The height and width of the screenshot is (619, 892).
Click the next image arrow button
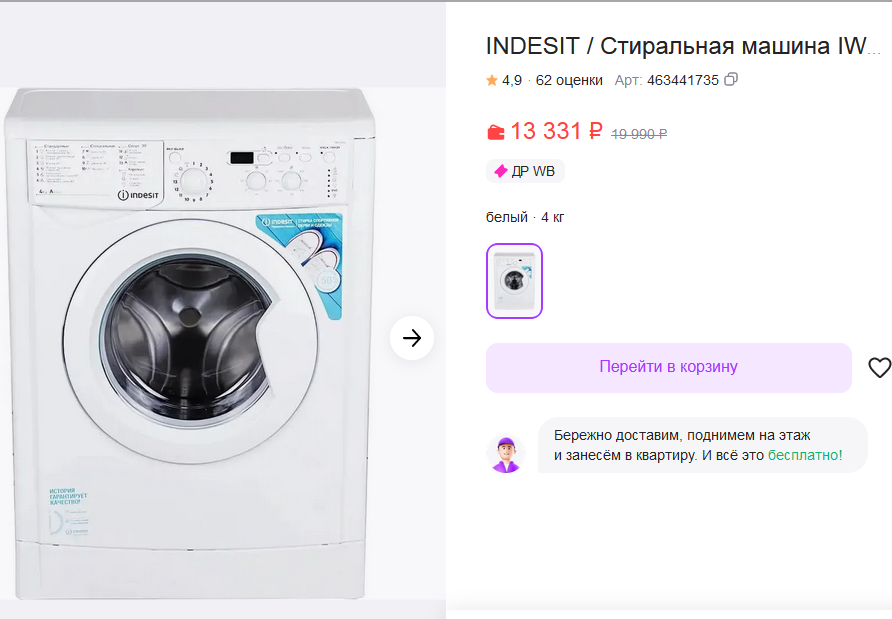[x=412, y=338]
